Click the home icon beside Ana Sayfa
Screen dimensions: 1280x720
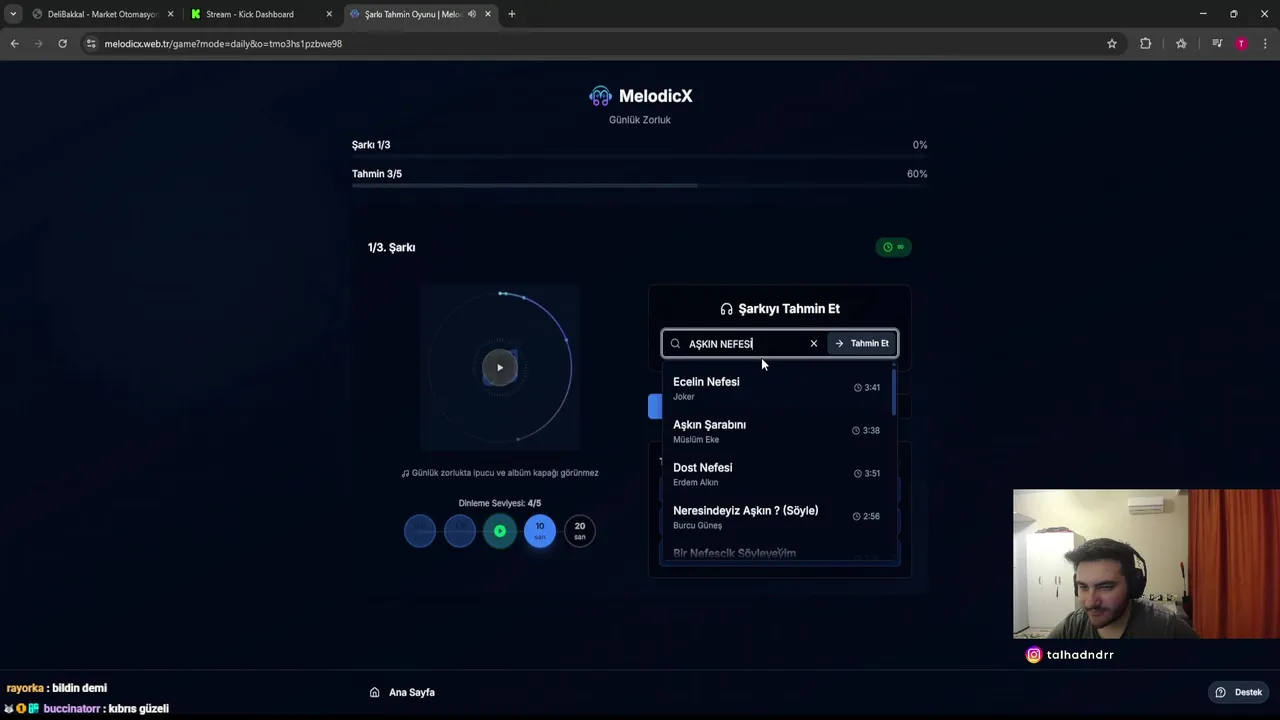(x=374, y=692)
